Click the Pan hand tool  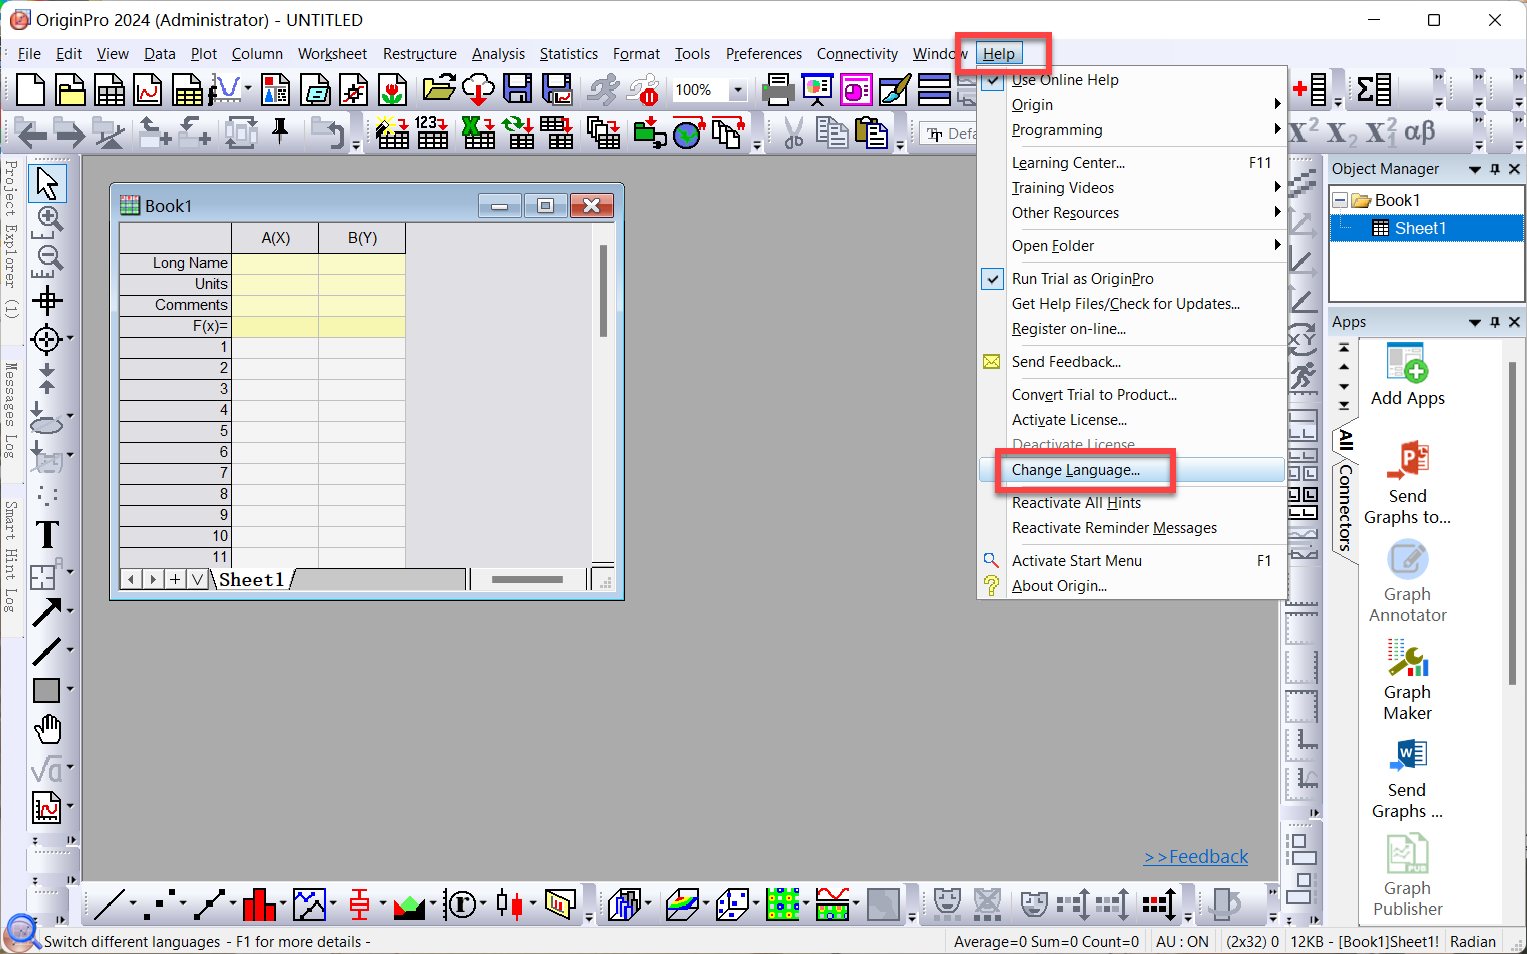(x=47, y=730)
